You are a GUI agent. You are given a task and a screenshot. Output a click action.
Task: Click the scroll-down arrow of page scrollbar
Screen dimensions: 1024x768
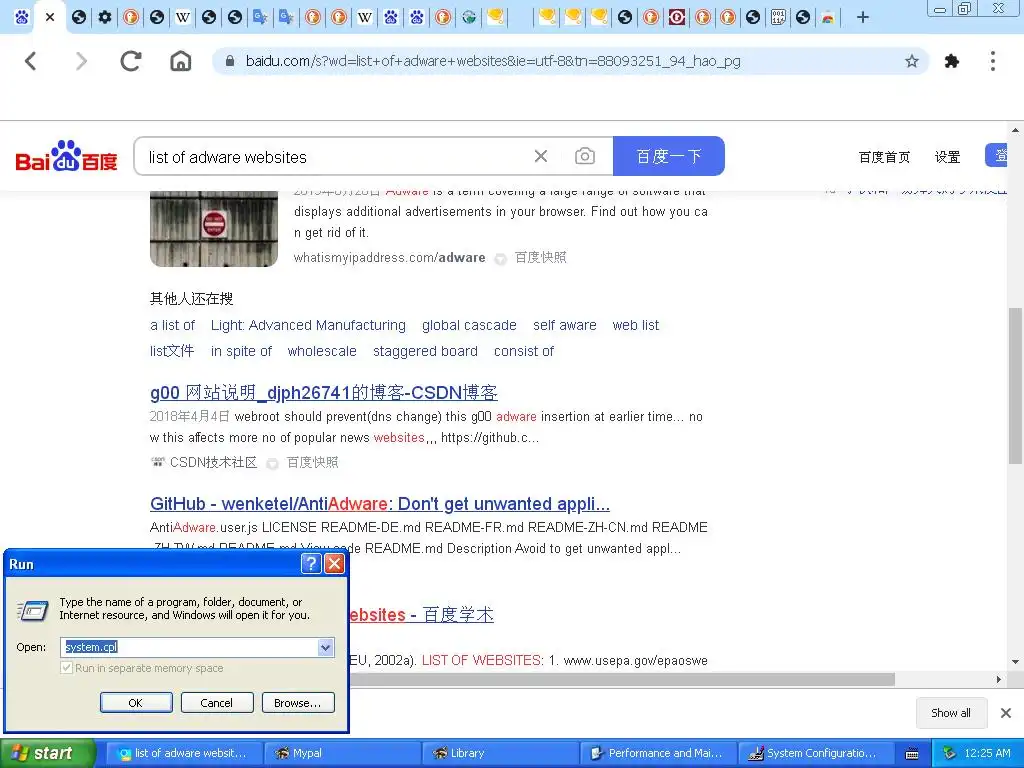(x=1015, y=662)
